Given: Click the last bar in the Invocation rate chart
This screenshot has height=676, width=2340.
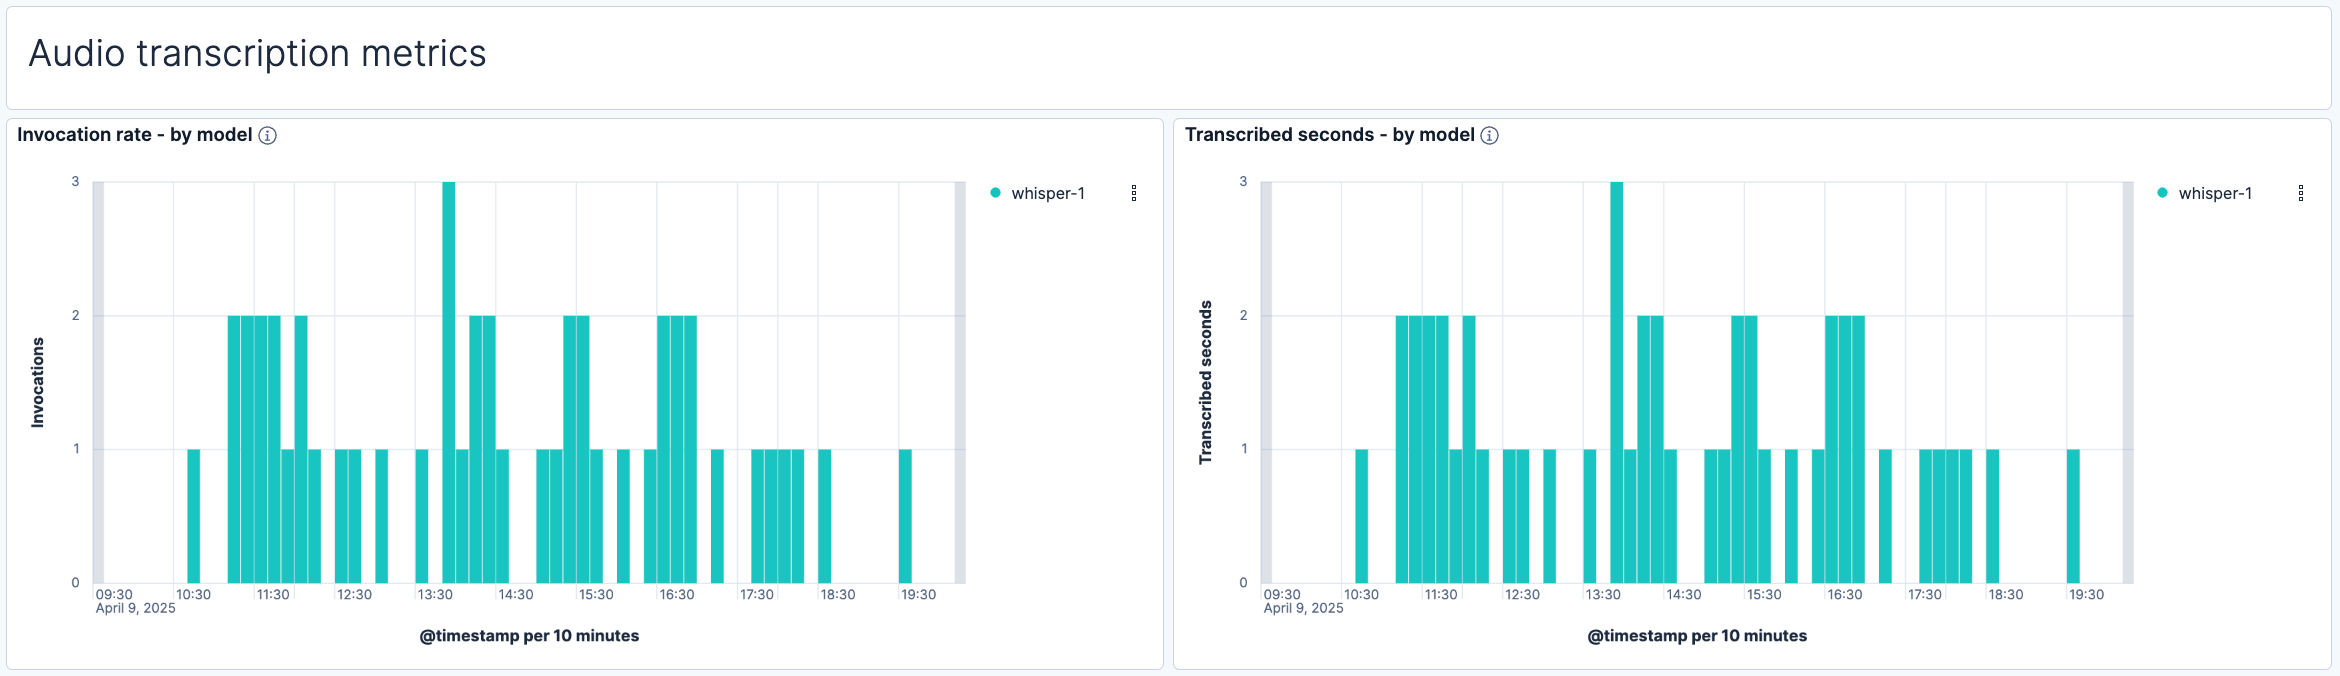Looking at the screenshot, I should coord(905,515).
